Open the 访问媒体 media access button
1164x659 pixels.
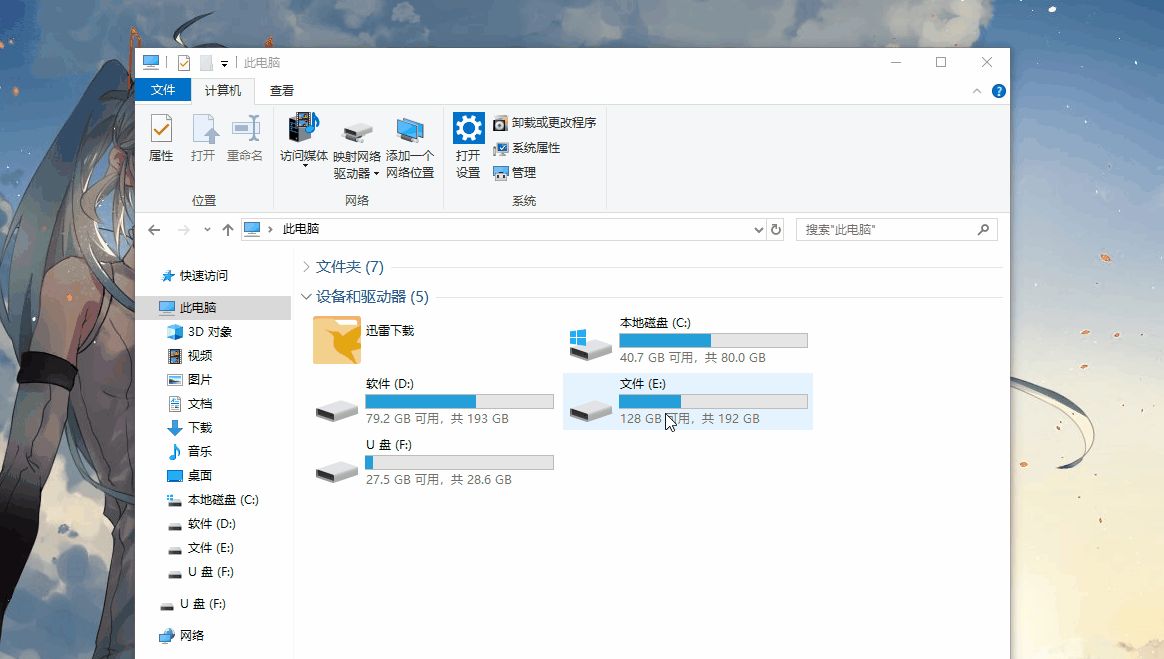pyautogui.click(x=304, y=140)
